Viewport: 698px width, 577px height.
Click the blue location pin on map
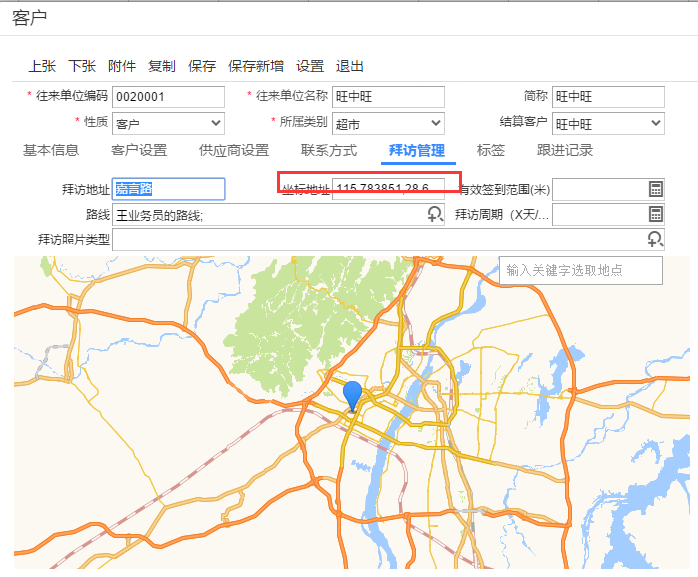(352, 395)
